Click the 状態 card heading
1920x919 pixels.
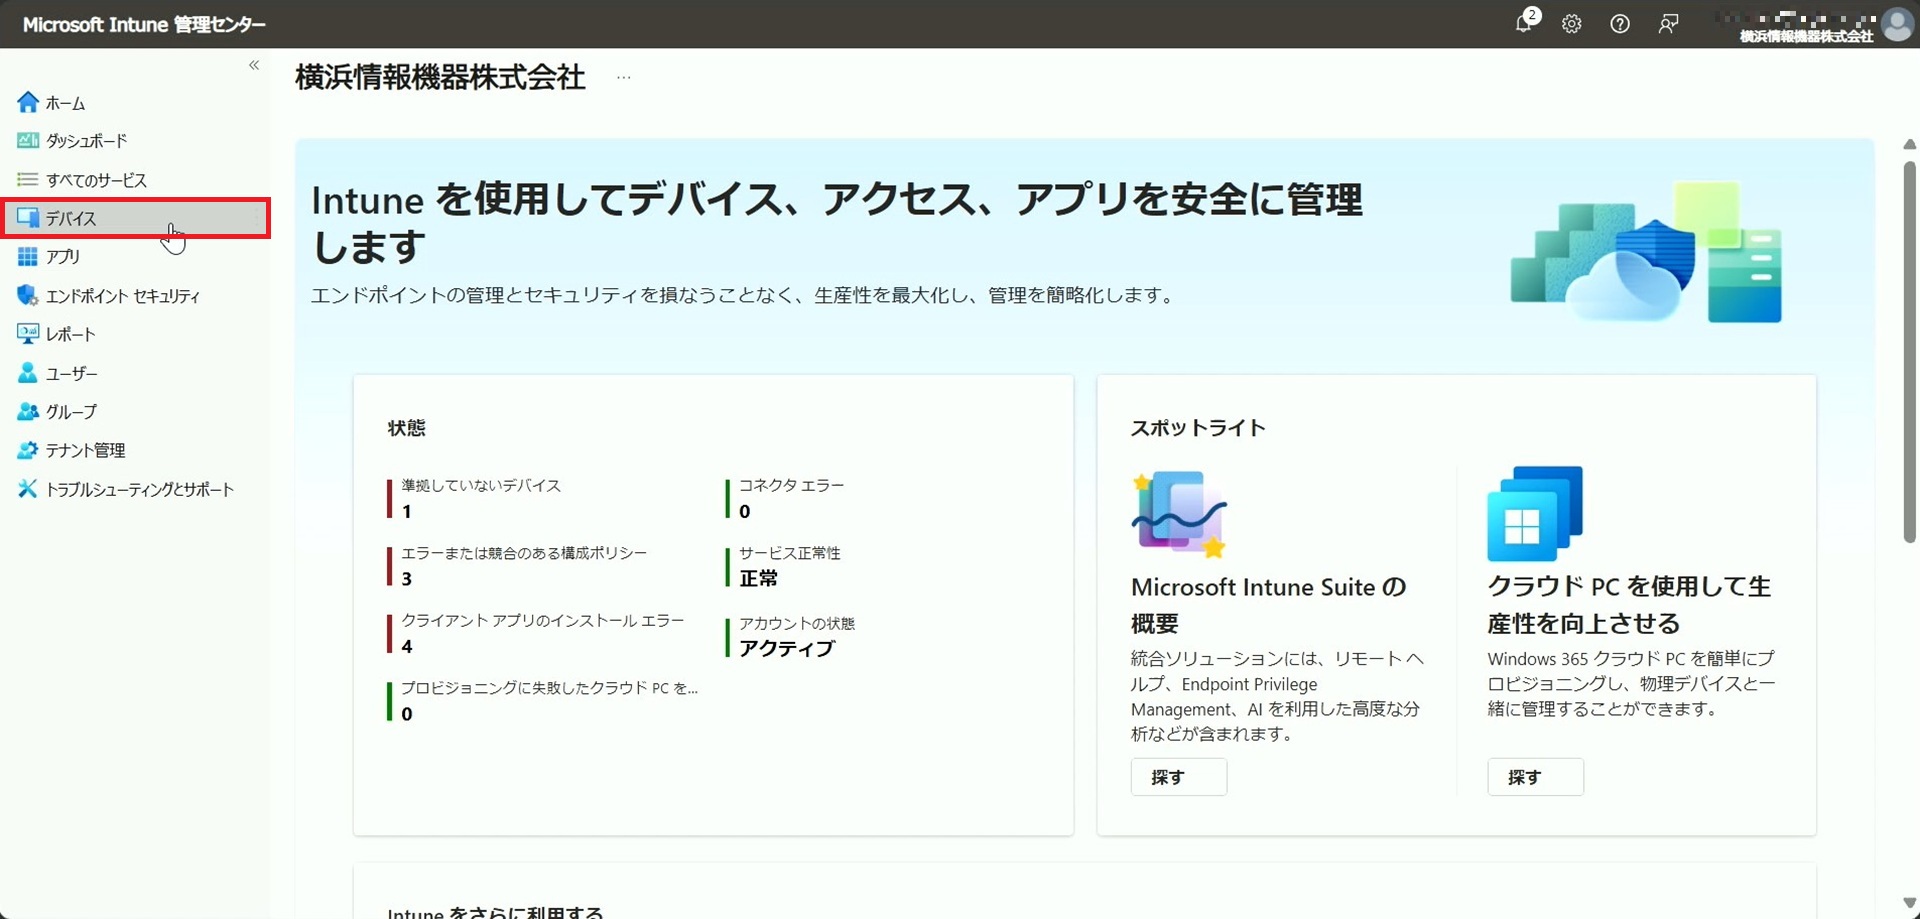(407, 428)
